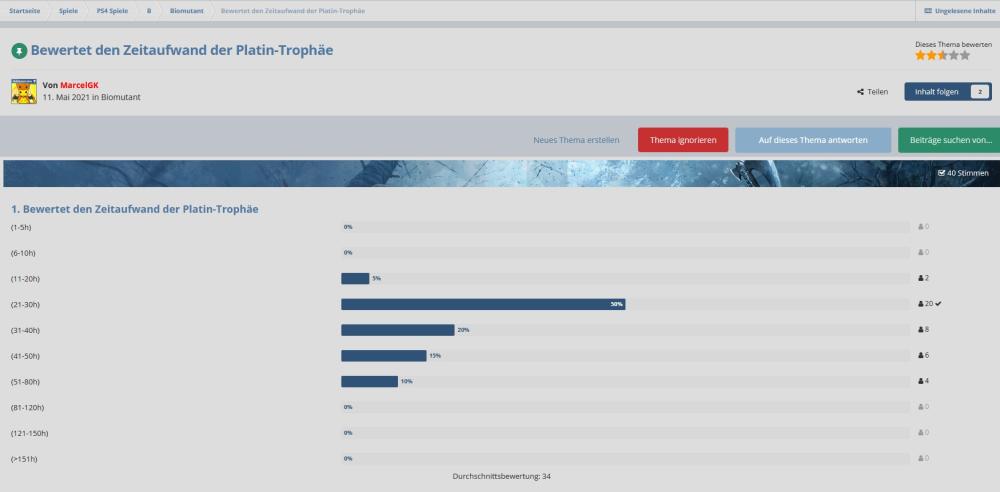This screenshot has width=1000, height=492.
Task: Click the 50% poll result bar
Action: [483, 304]
